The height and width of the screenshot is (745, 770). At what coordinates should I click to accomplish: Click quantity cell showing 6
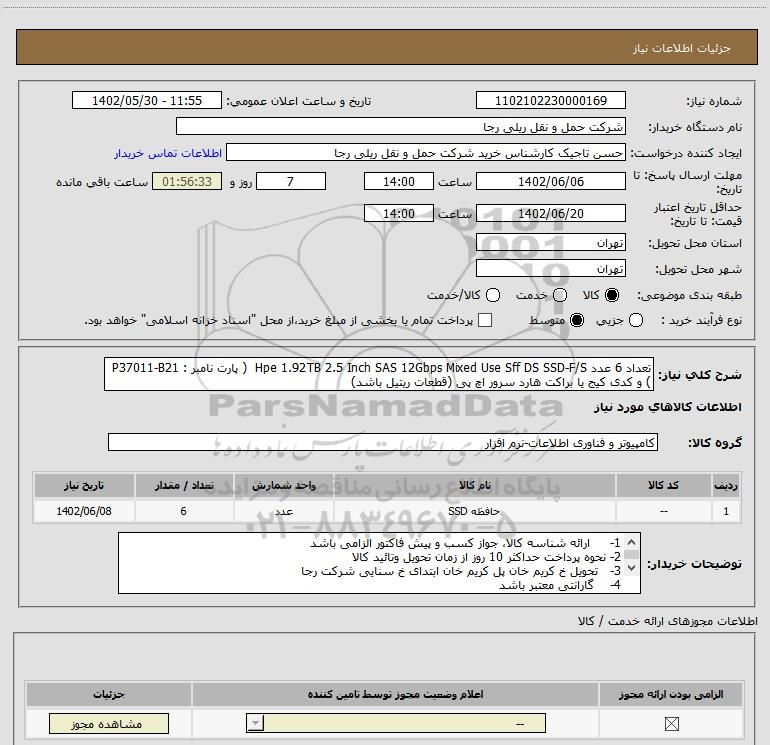184,511
